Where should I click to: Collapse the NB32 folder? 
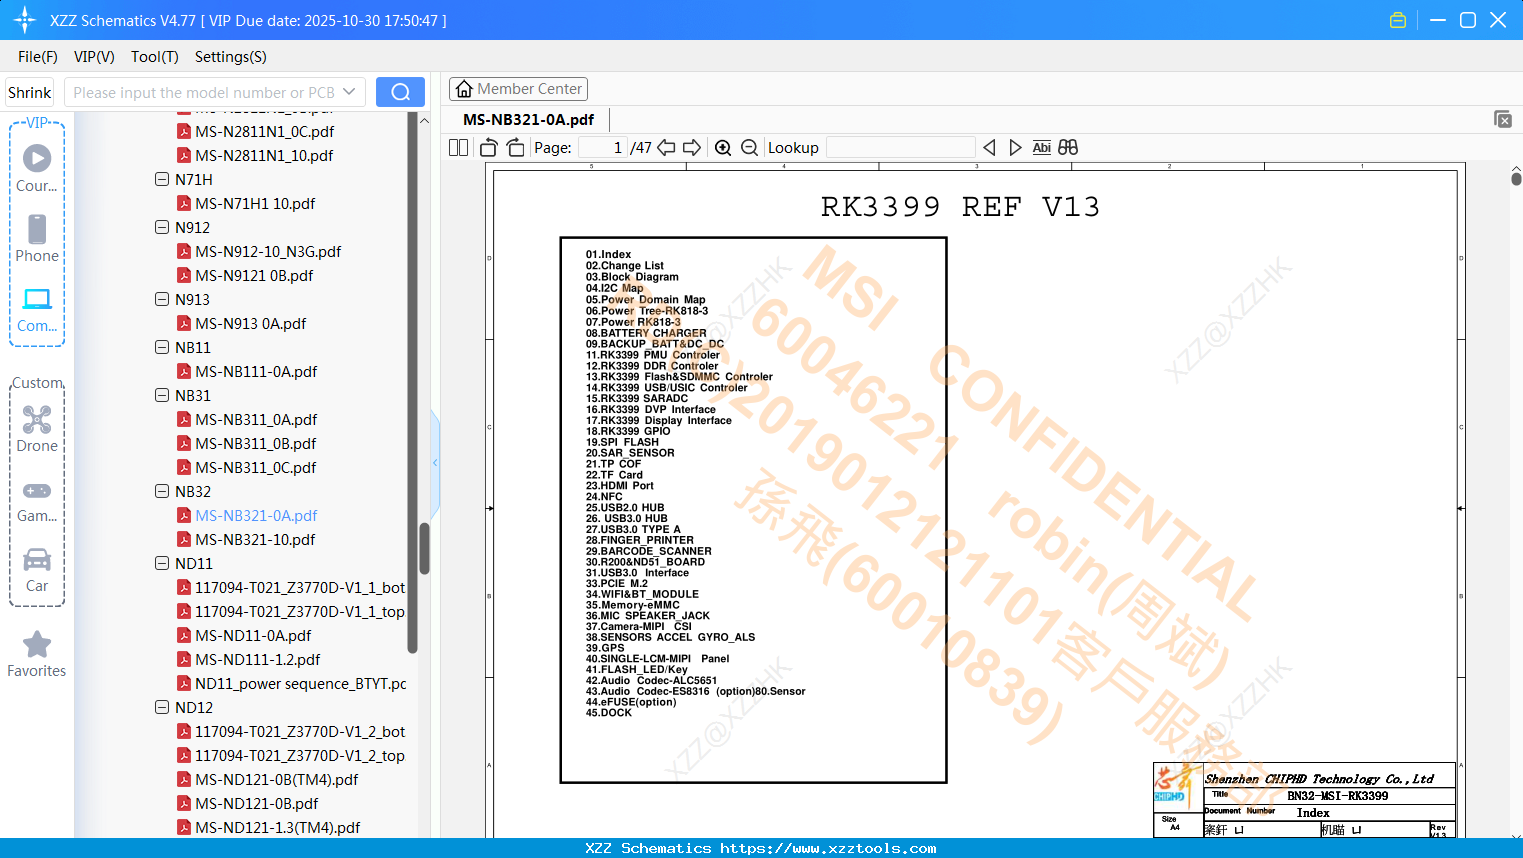point(161,491)
